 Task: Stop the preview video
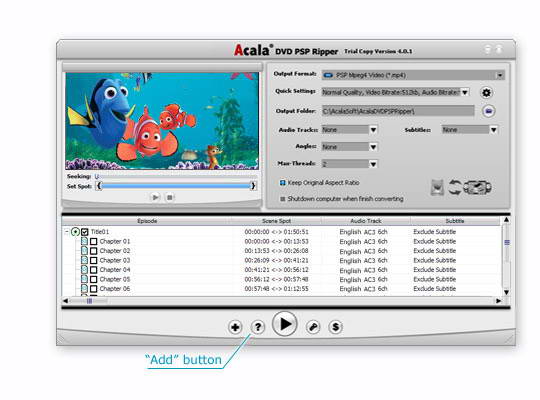(x=169, y=197)
